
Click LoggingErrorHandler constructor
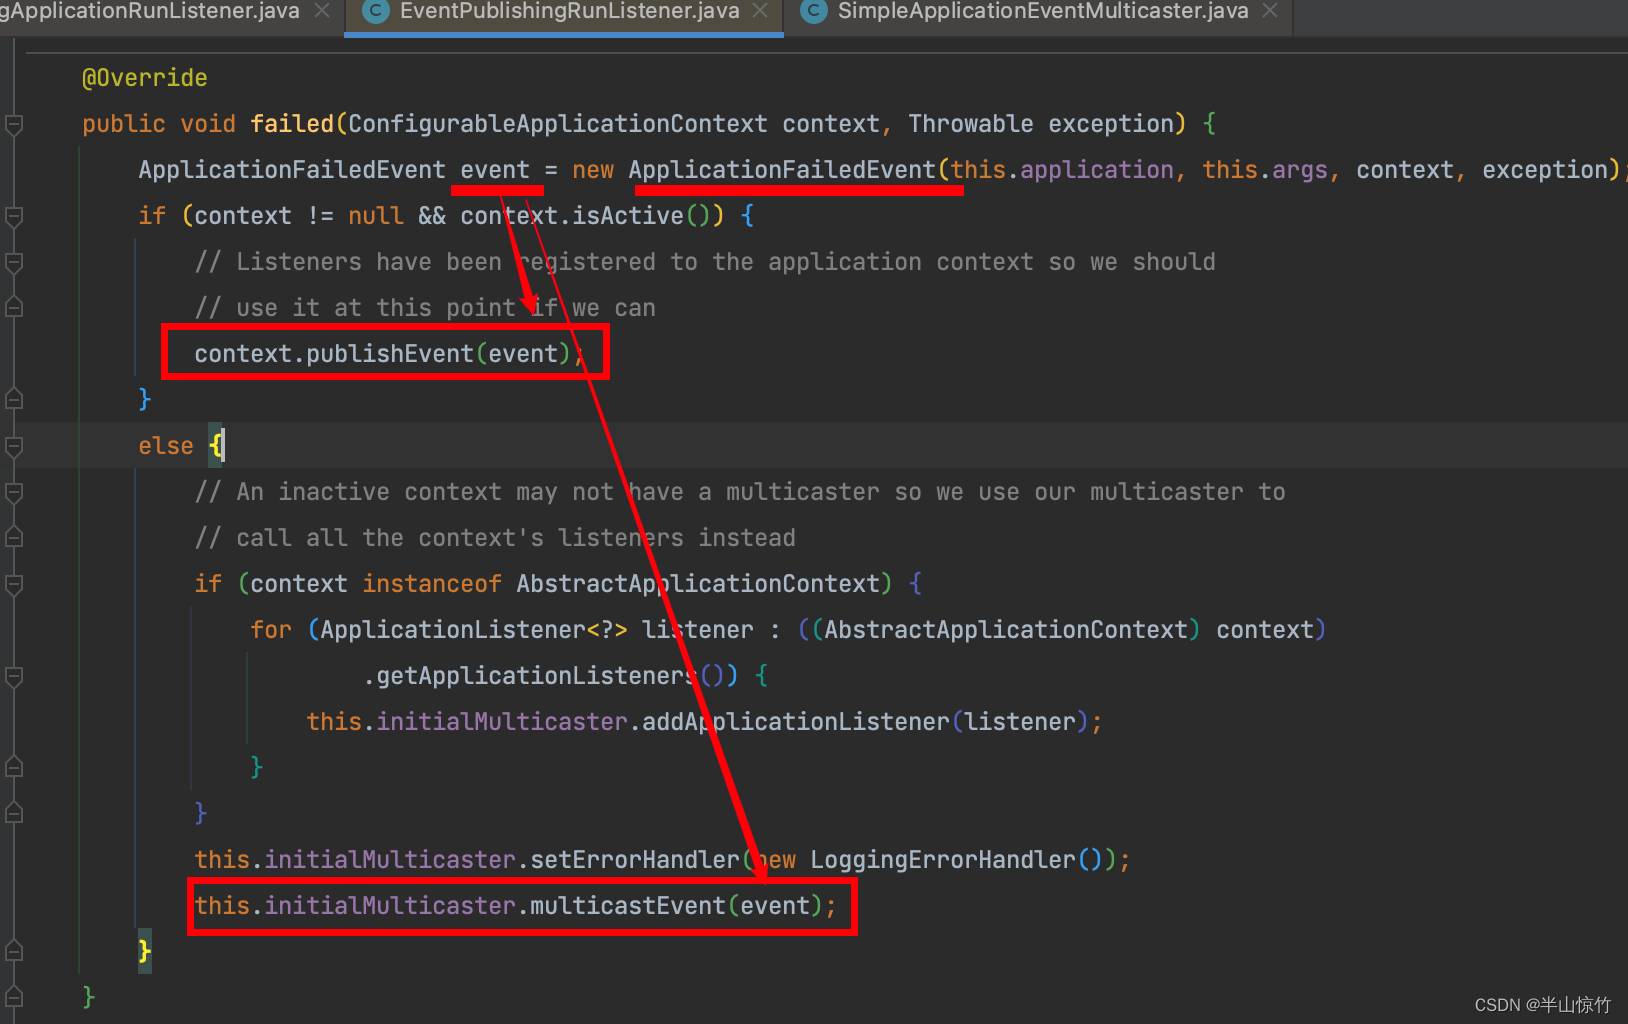[x=943, y=860]
